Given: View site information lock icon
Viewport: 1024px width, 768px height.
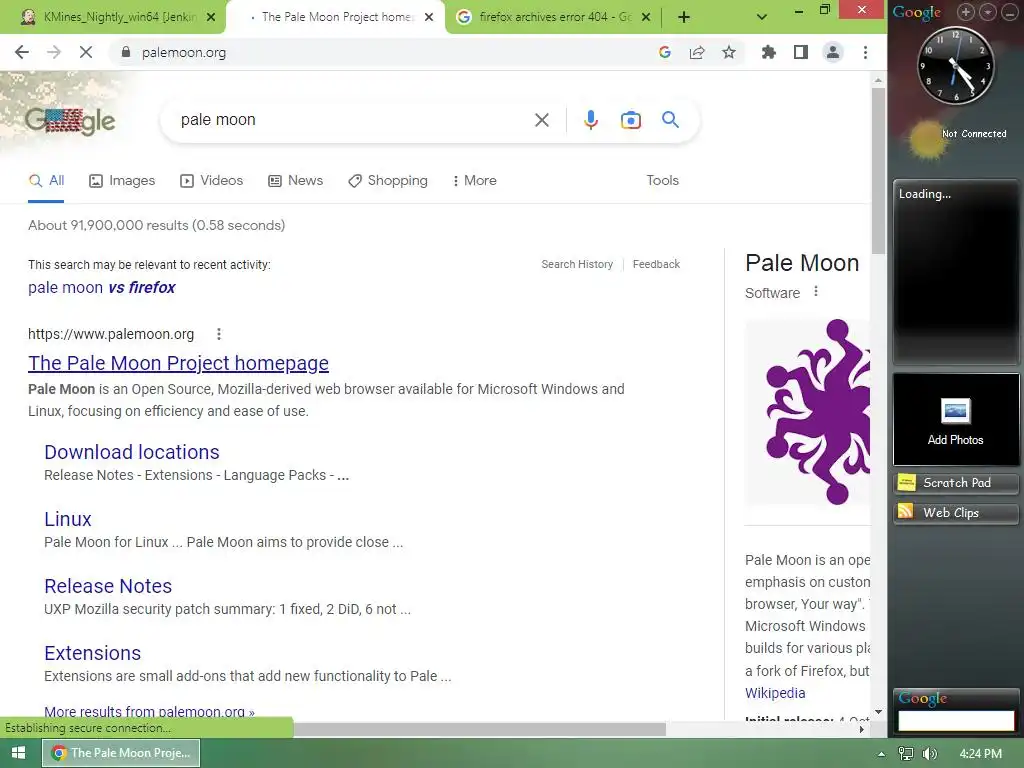Looking at the screenshot, I should (126, 52).
